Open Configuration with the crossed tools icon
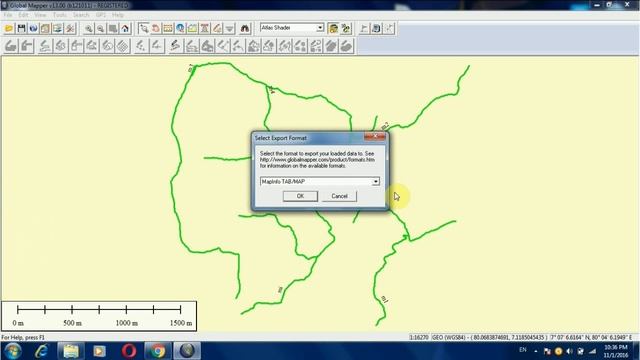 pos(70,29)
